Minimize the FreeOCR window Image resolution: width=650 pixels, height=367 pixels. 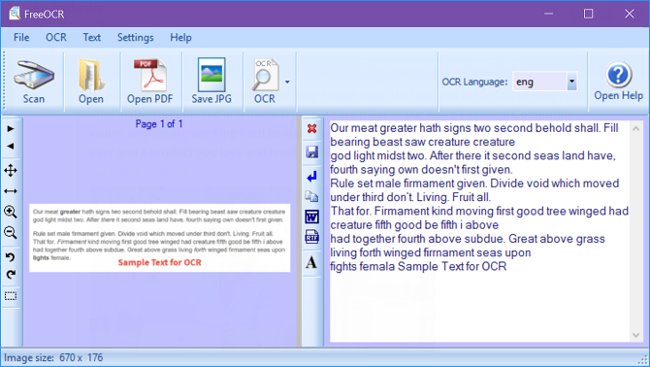tap(549, 14)
